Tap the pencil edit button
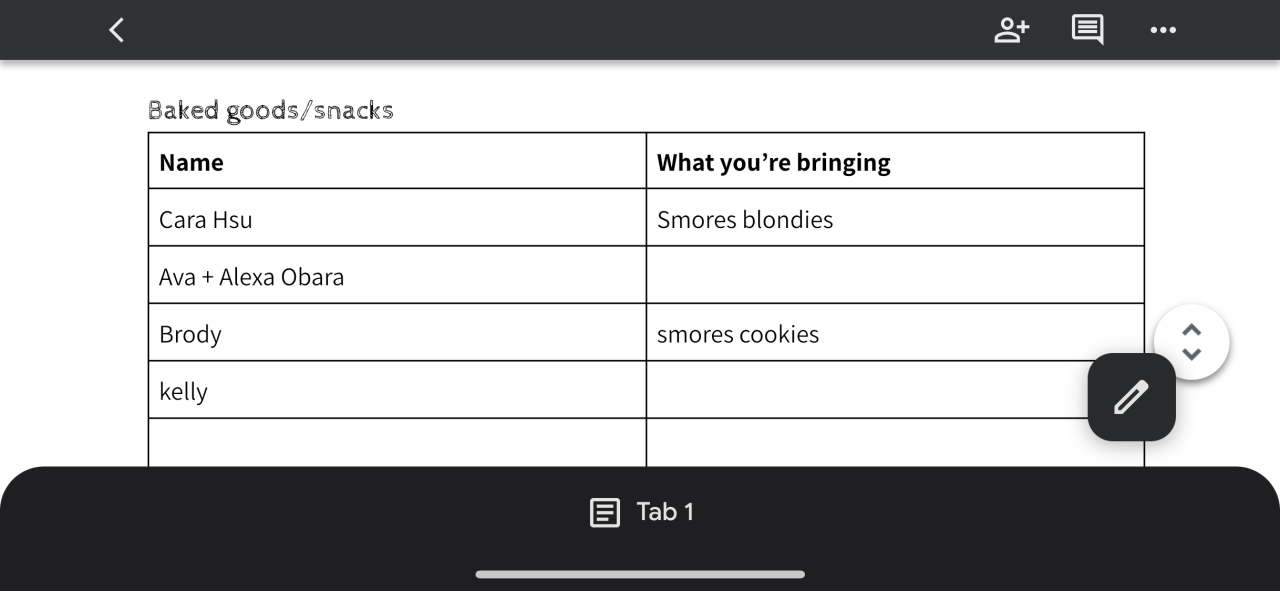 pos(1131,397)
